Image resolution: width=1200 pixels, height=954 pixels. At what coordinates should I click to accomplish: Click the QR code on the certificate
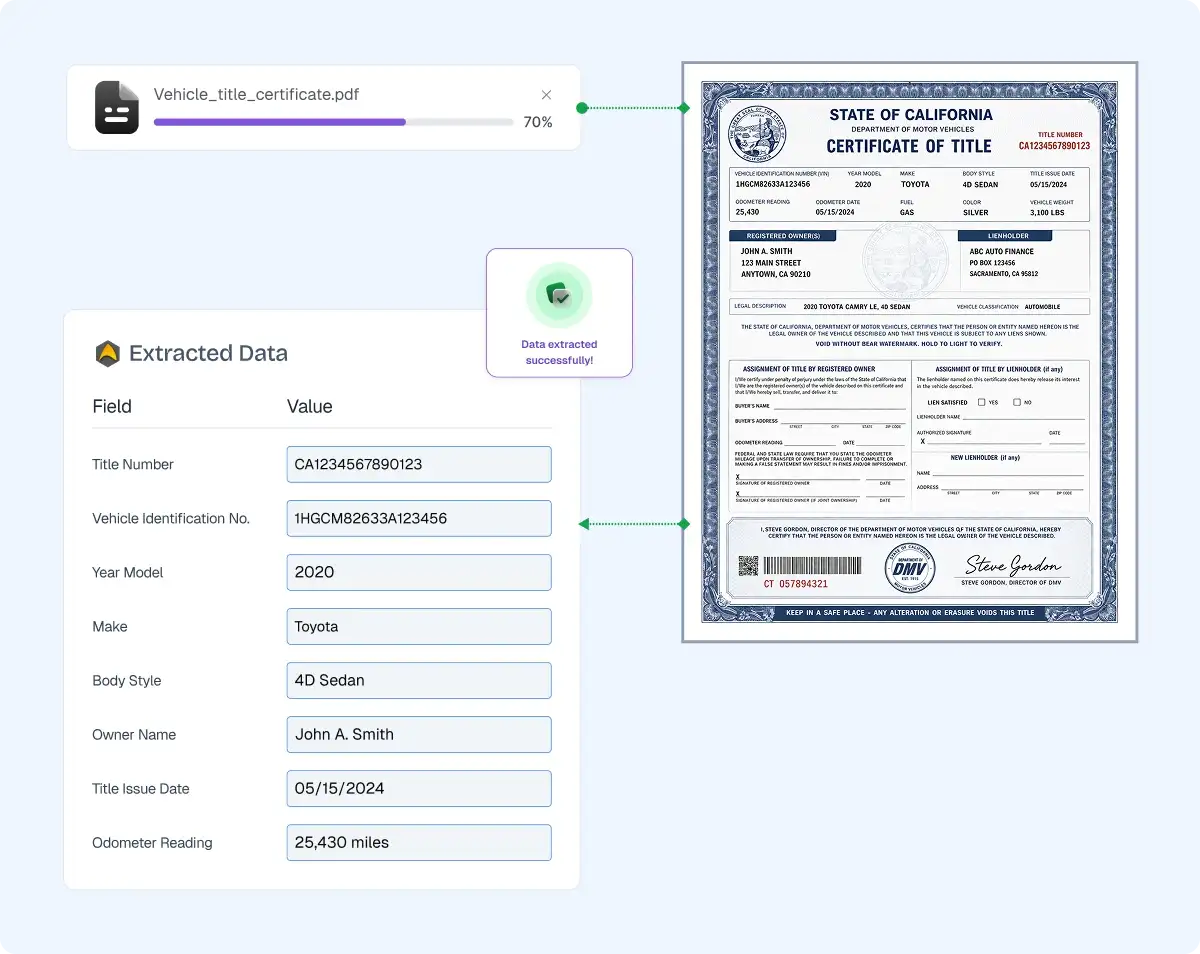(748, 565)
